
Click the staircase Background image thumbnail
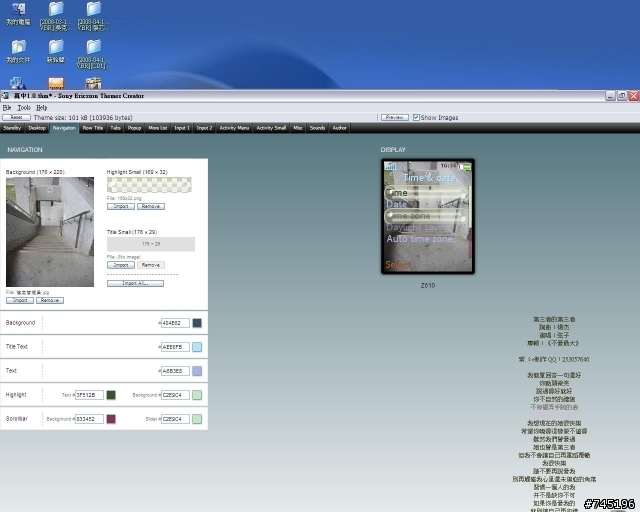pos(50,232)
